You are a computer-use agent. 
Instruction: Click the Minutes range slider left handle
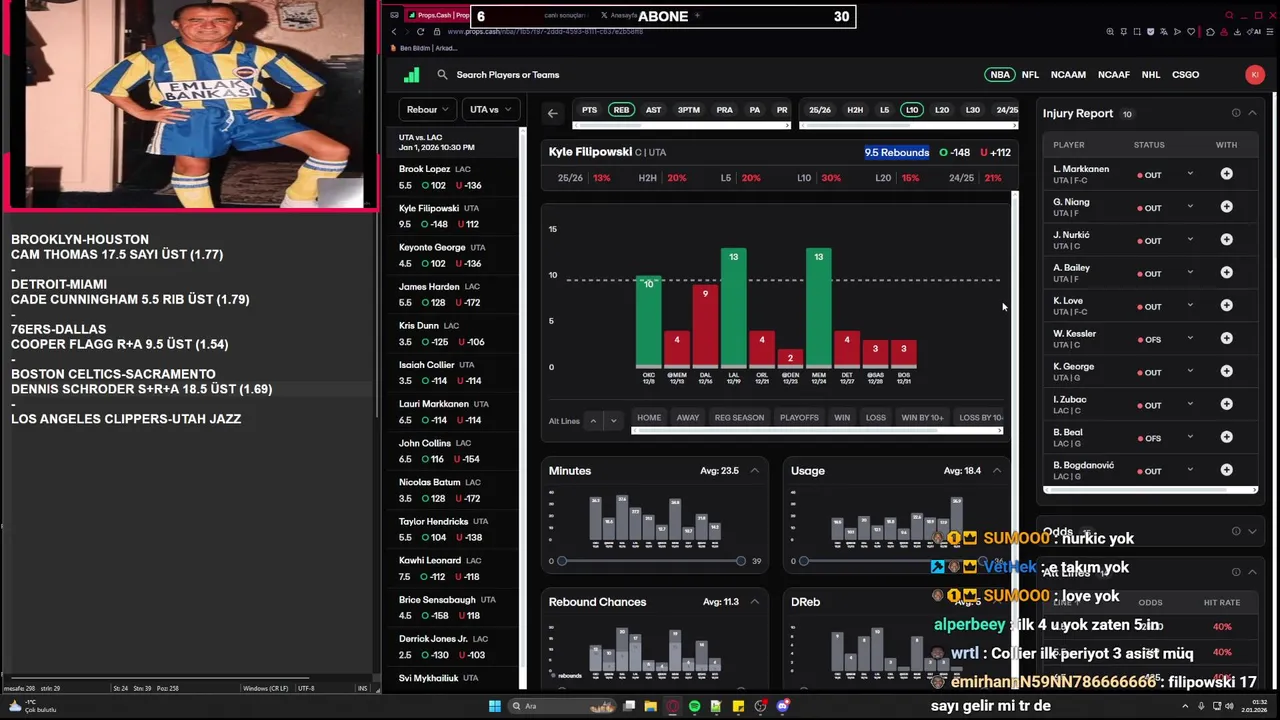(562, 561)
